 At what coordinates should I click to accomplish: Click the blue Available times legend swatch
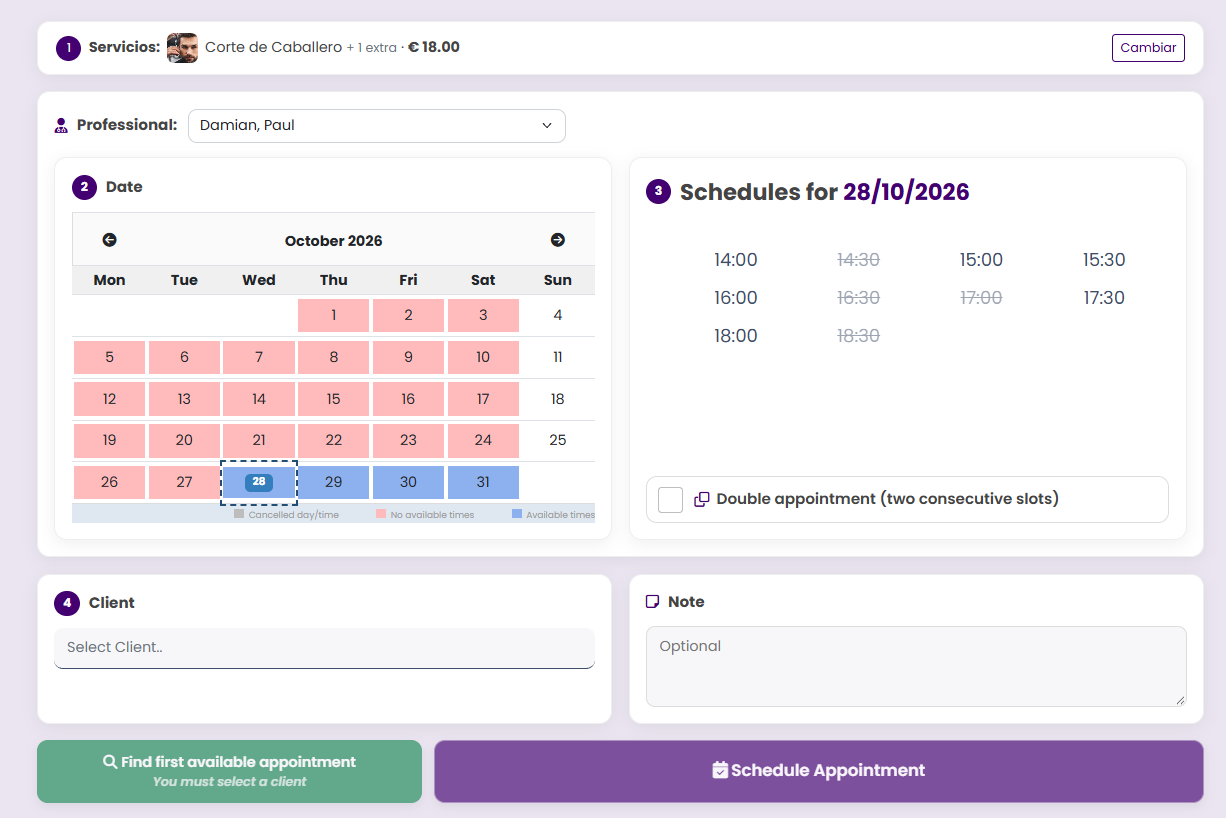[517, 514]
